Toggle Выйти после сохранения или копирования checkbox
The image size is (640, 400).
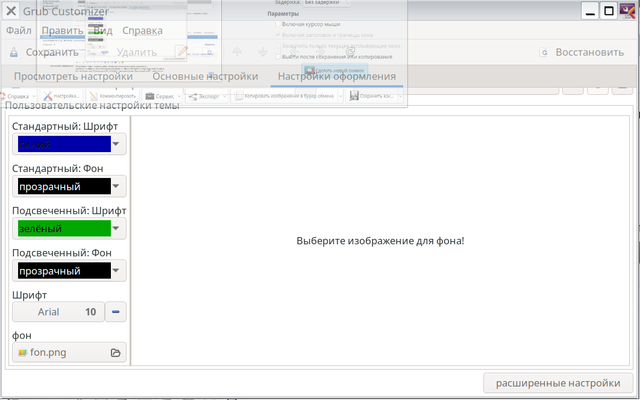[x=278, y=57]
